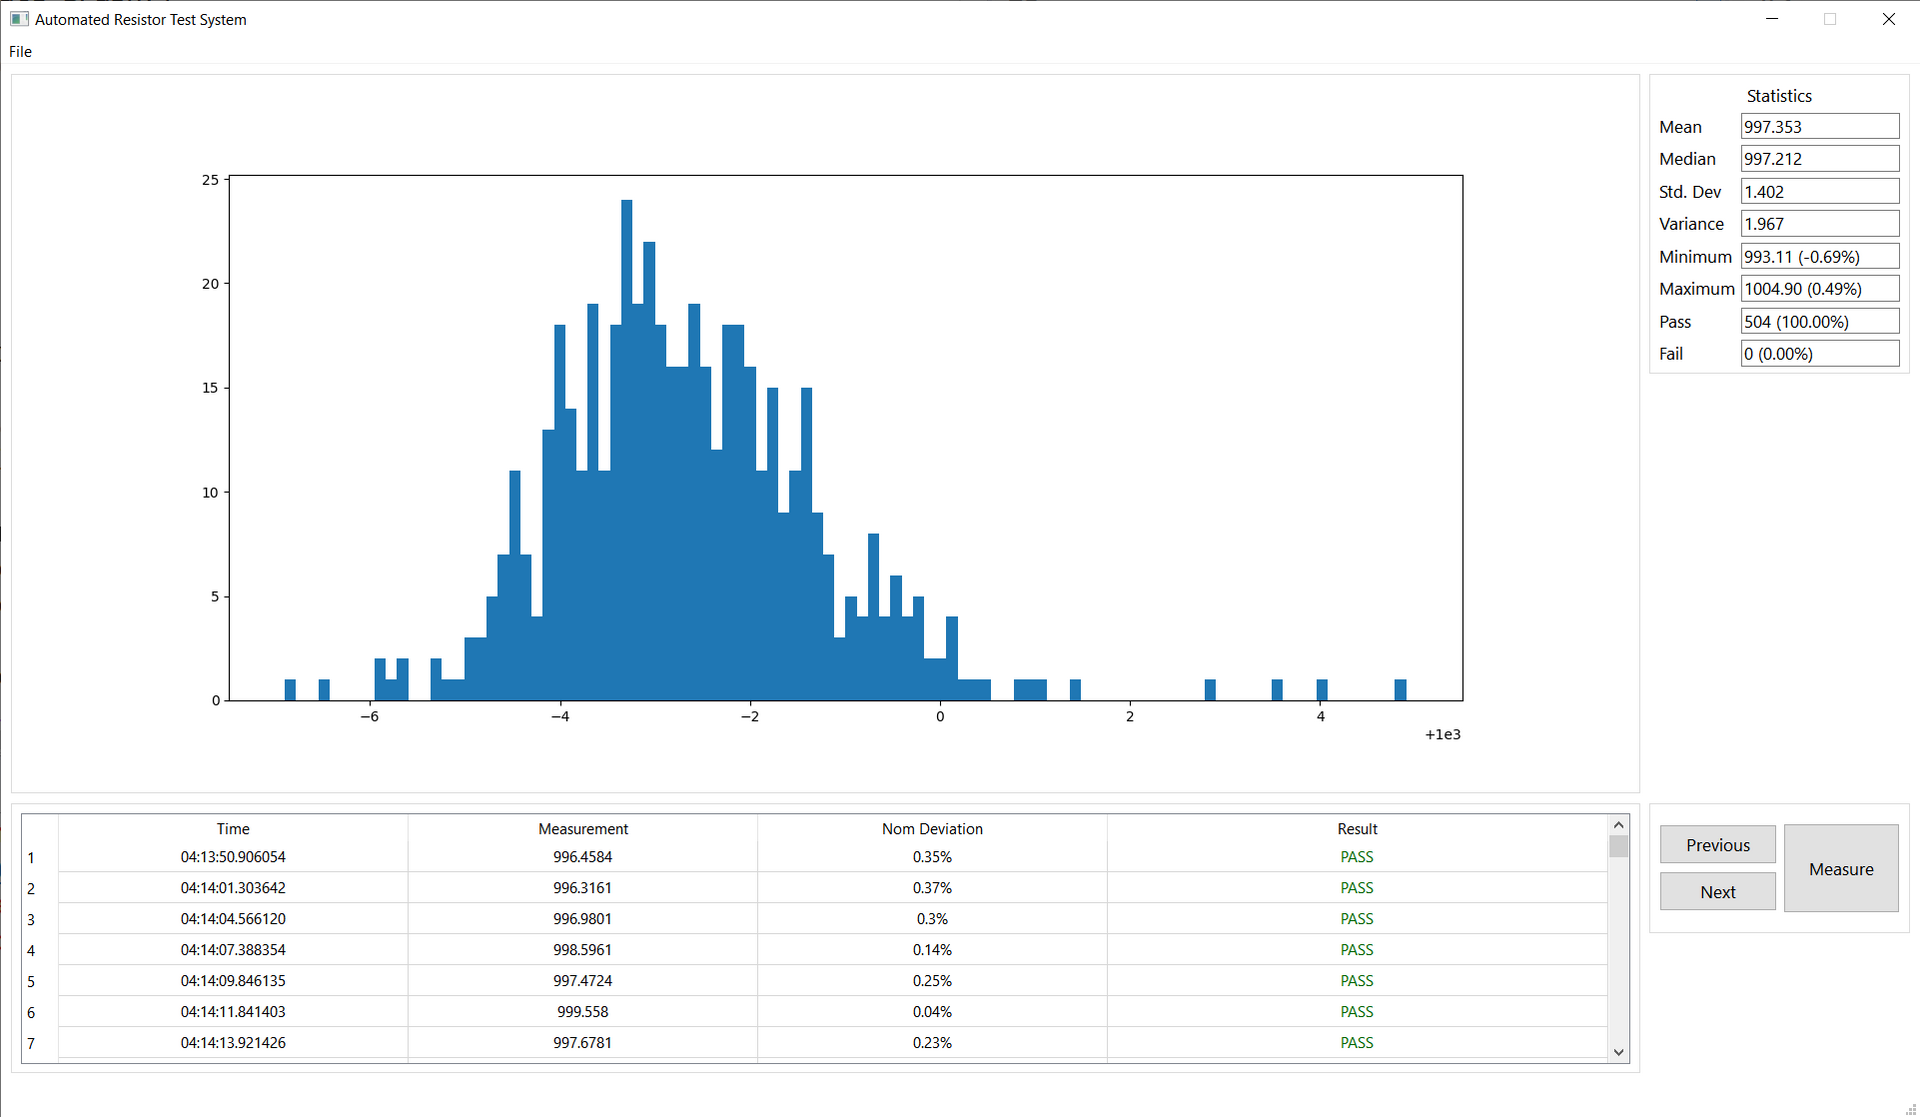Click the scrollbar down arrow in table
This screenshot has height=1117, width=1920.
click(x=1618, y=1052)
